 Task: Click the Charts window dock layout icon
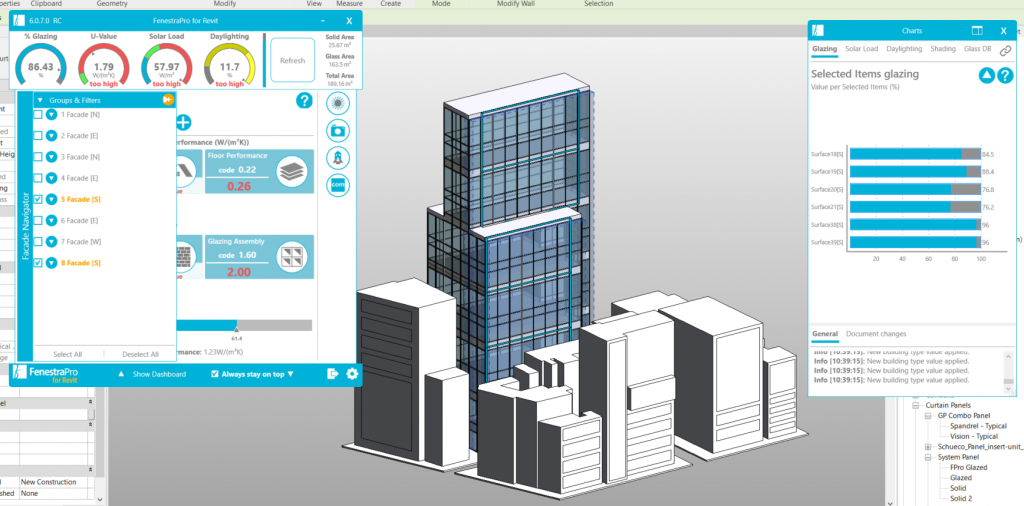[977, 31]
